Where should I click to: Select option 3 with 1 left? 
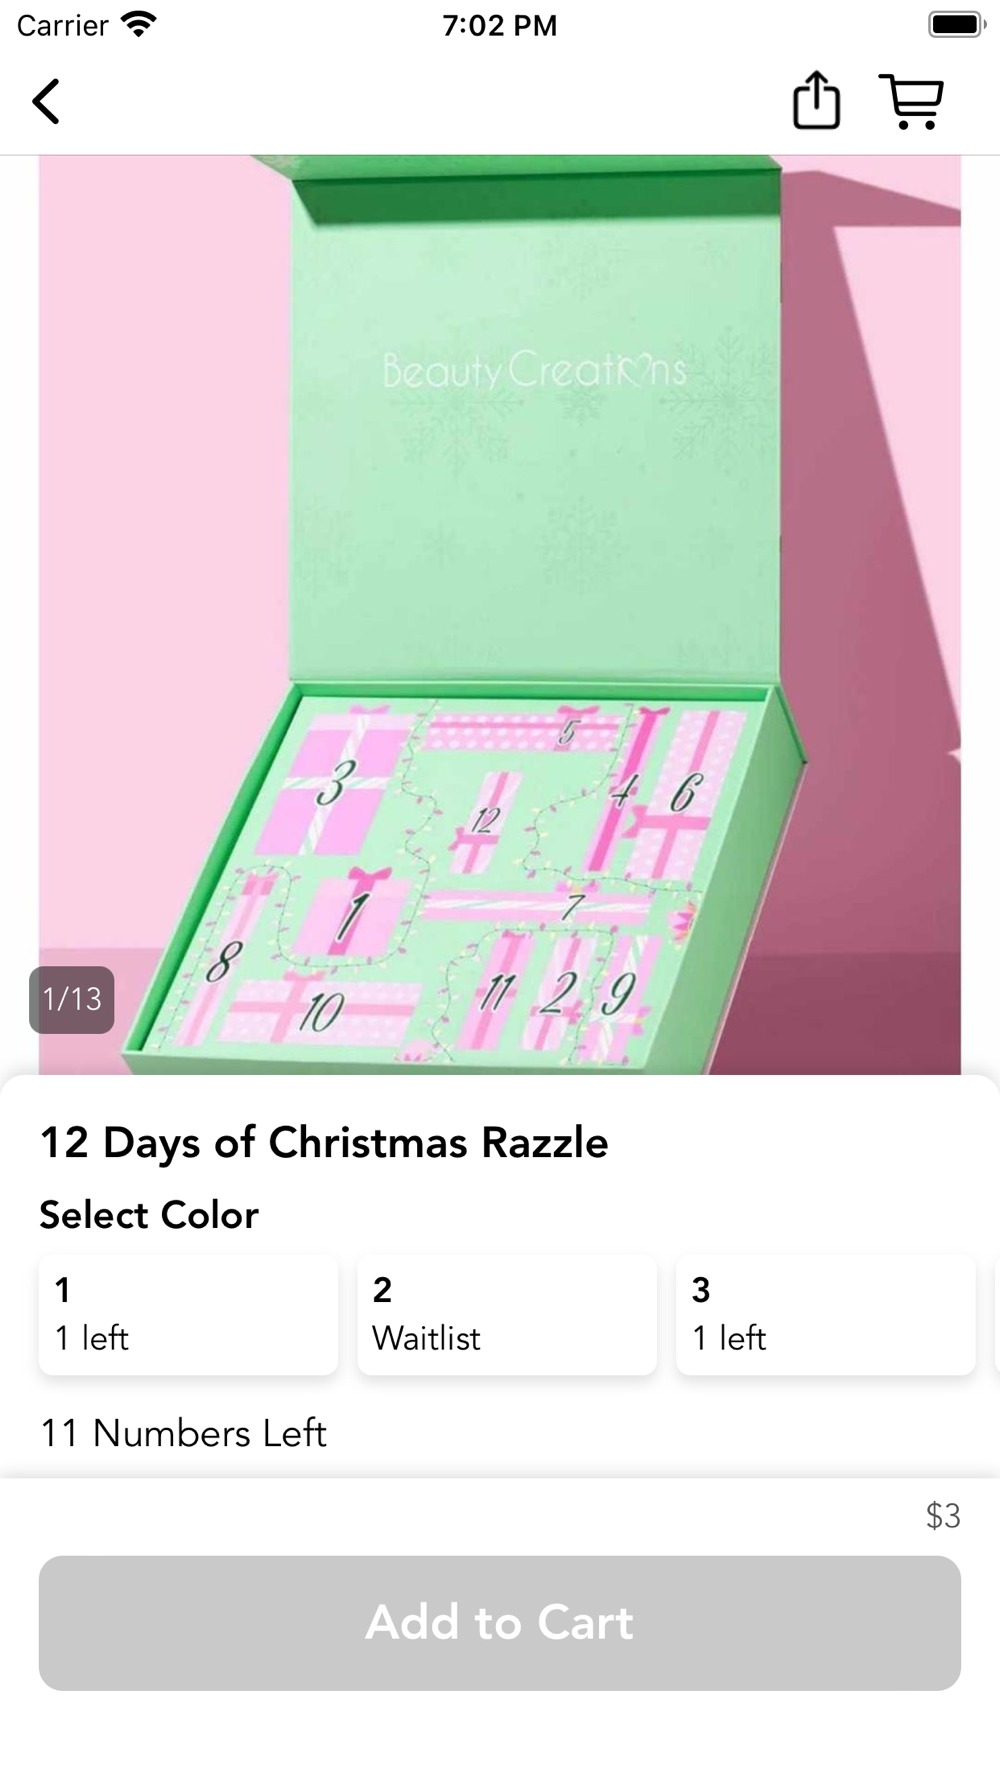pyautogui.click(x=826, y=1314)
